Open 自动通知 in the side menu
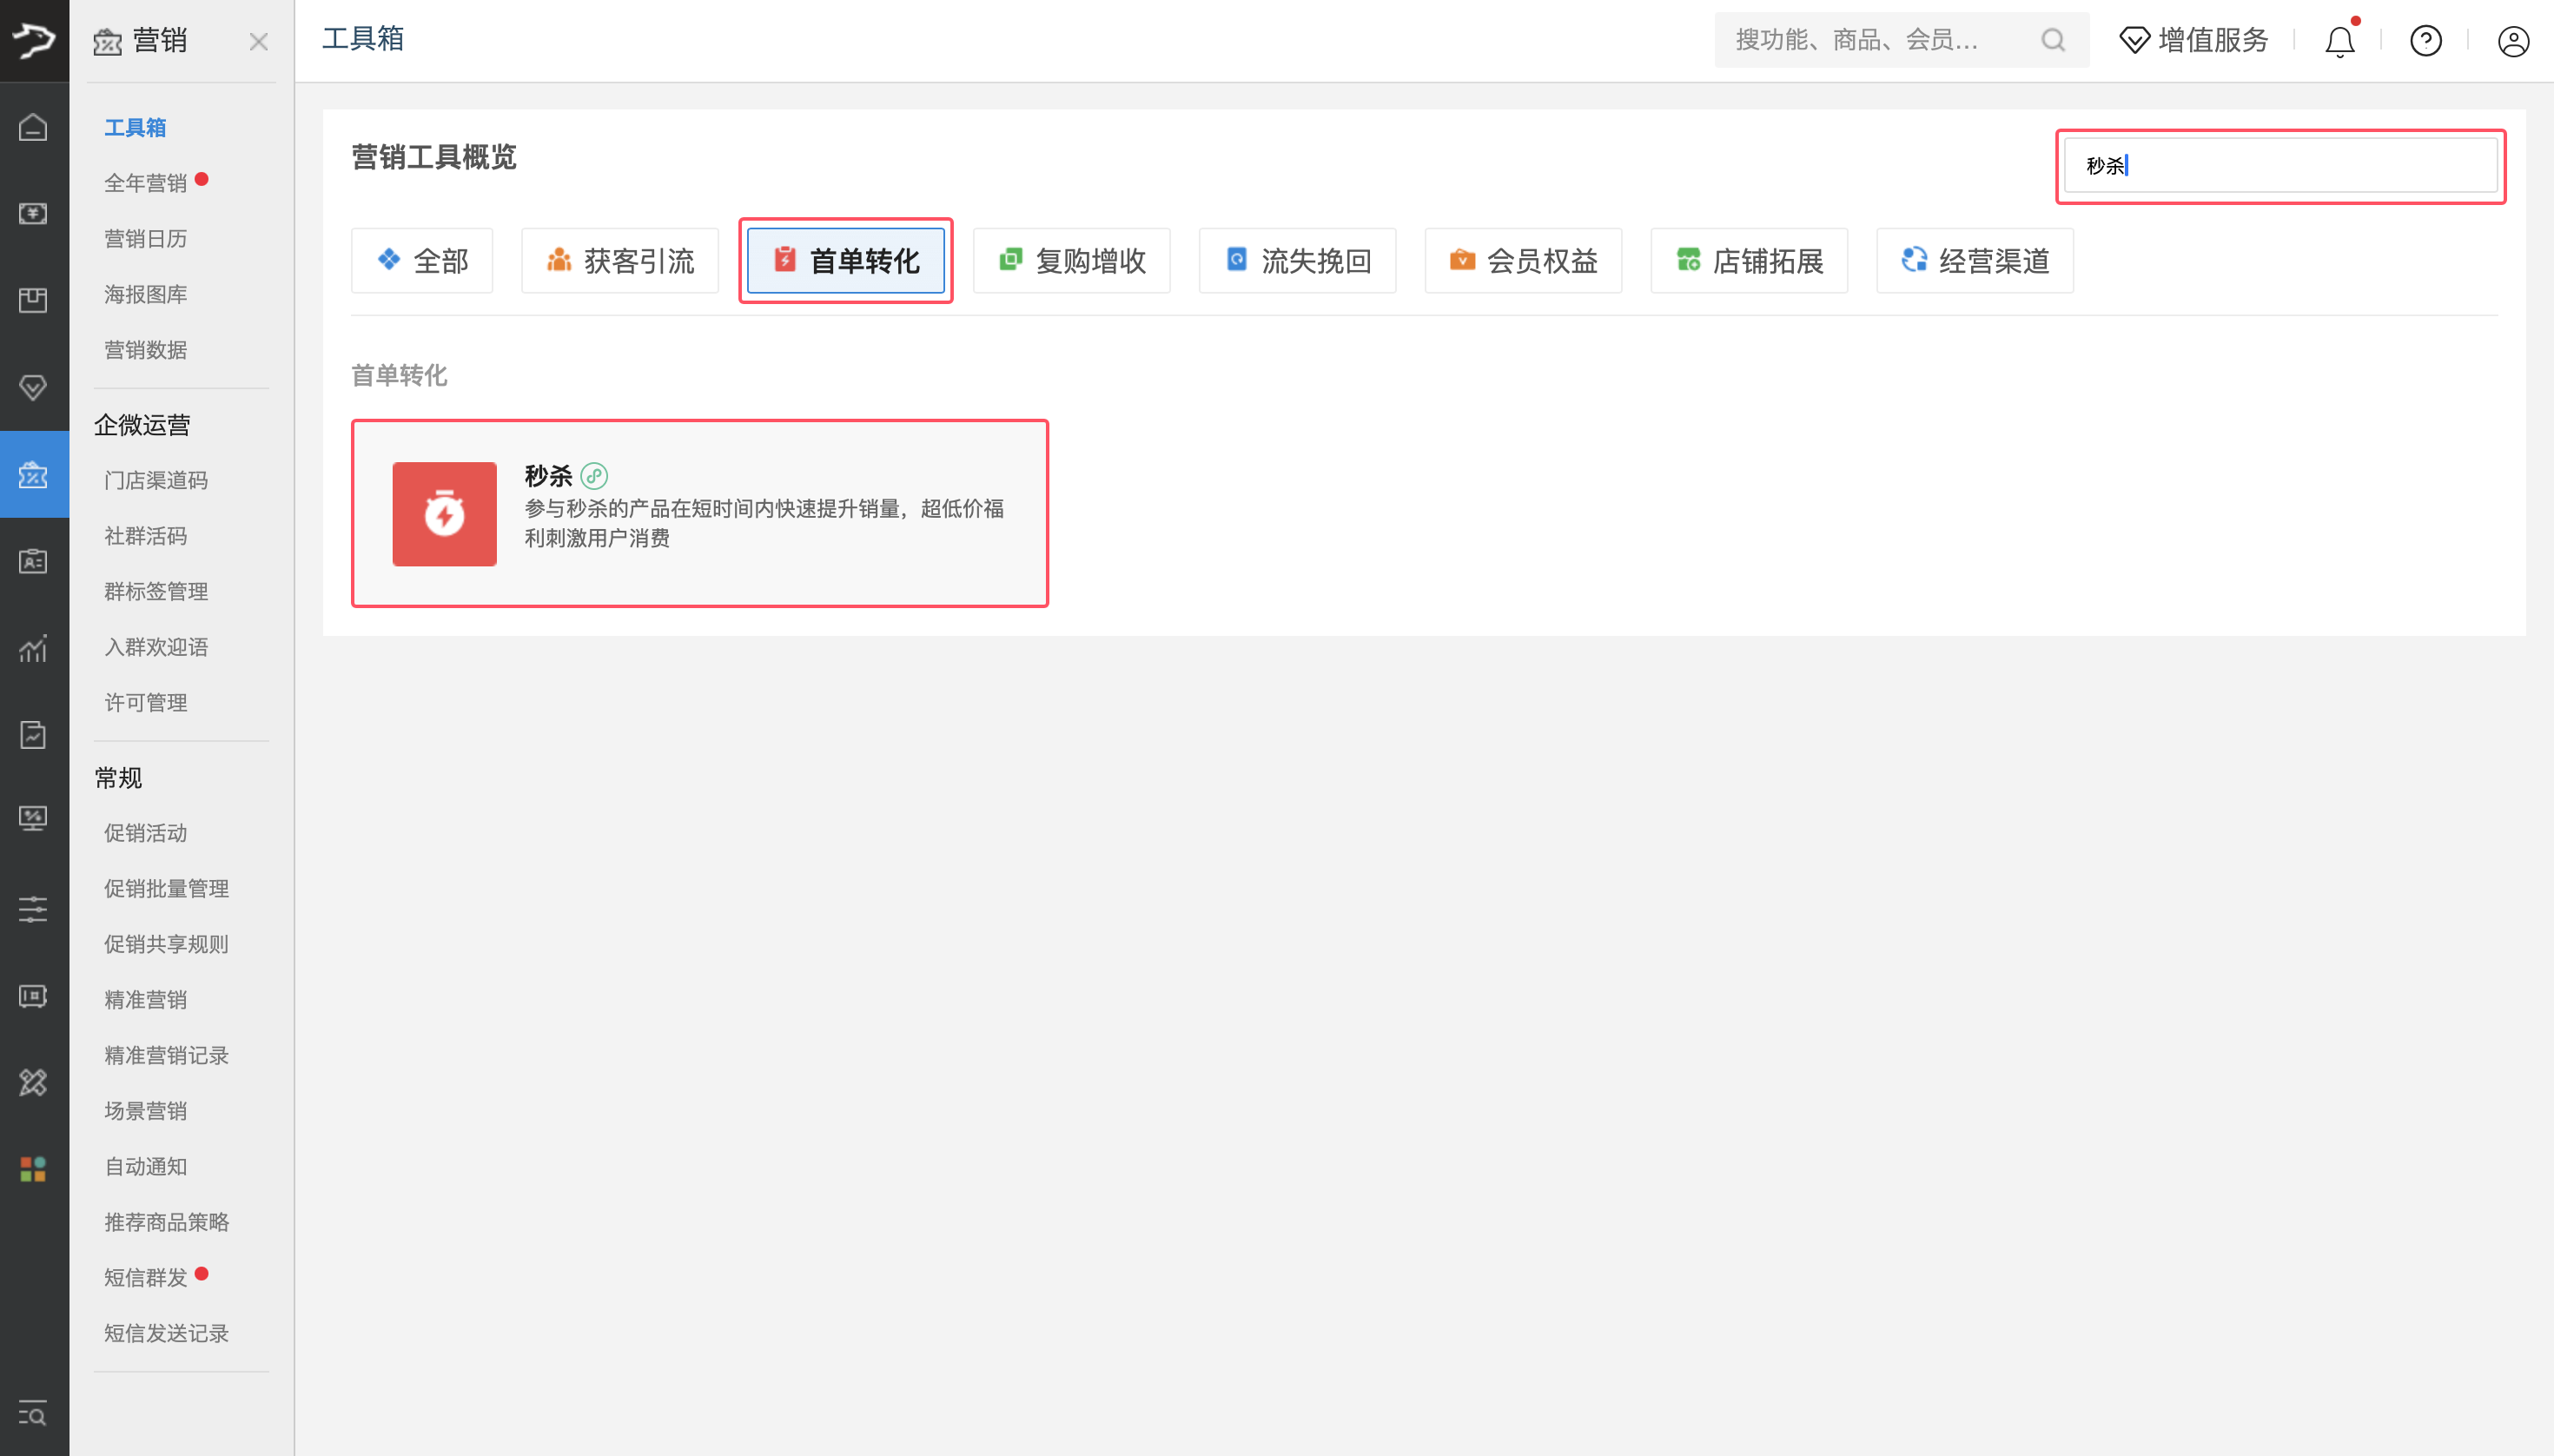The image size is (2554, 1456). 146,1167
